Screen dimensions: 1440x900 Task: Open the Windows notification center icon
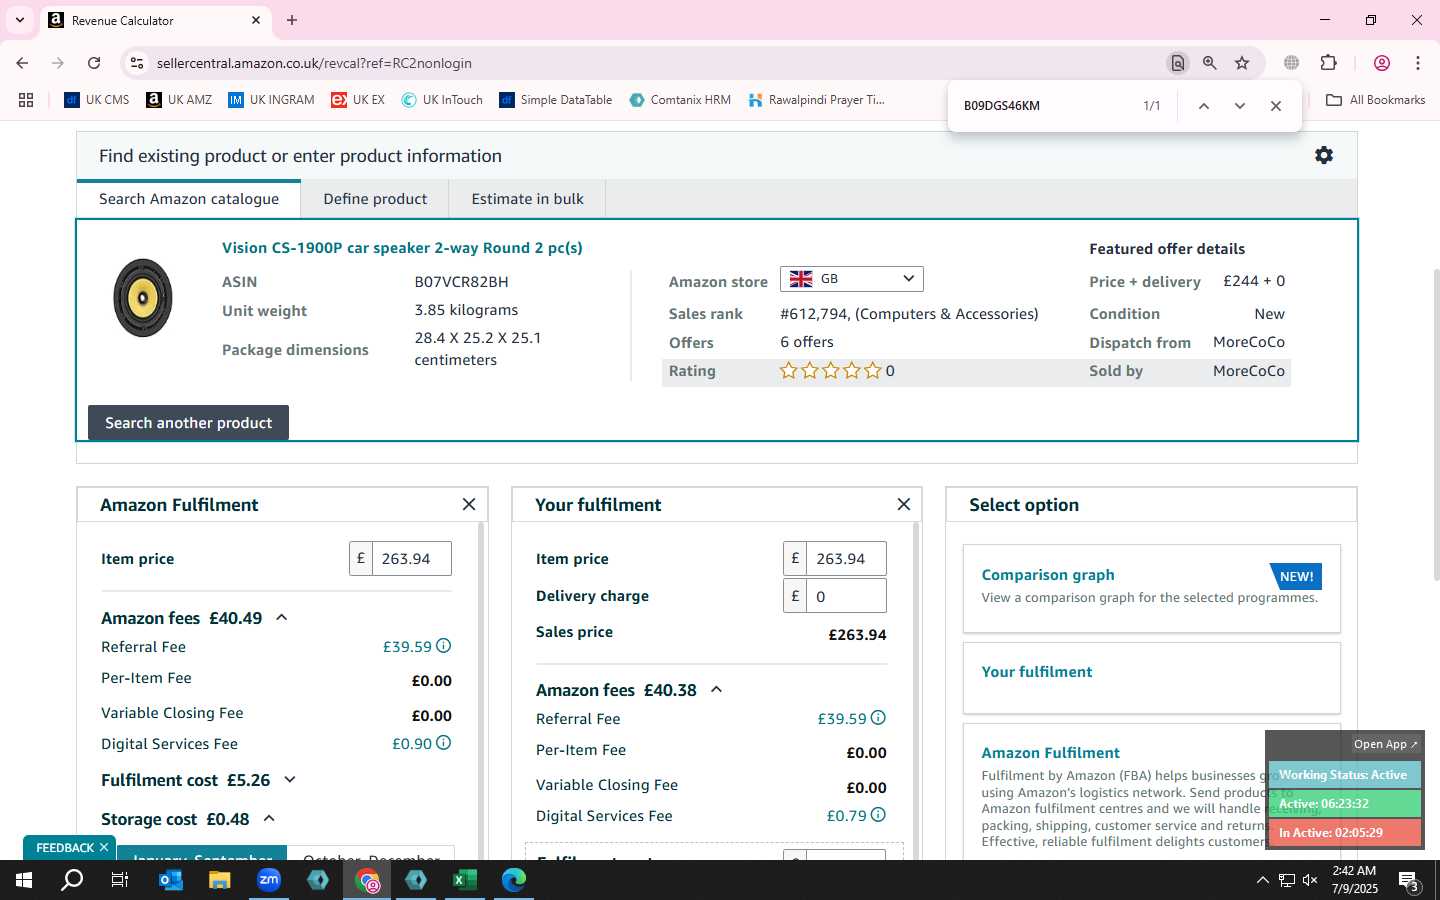(1409, 881)
